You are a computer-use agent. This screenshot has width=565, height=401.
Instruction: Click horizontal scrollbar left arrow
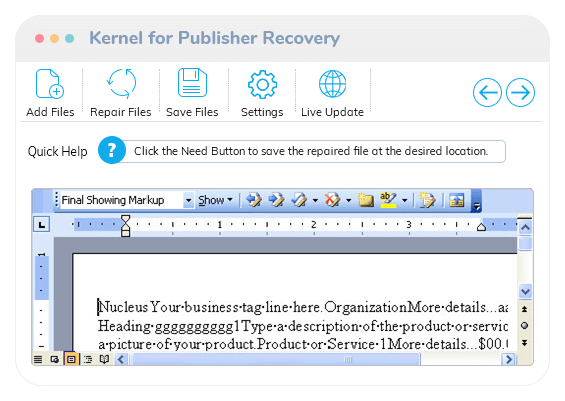pyautogui.click(x=121, y=359)
